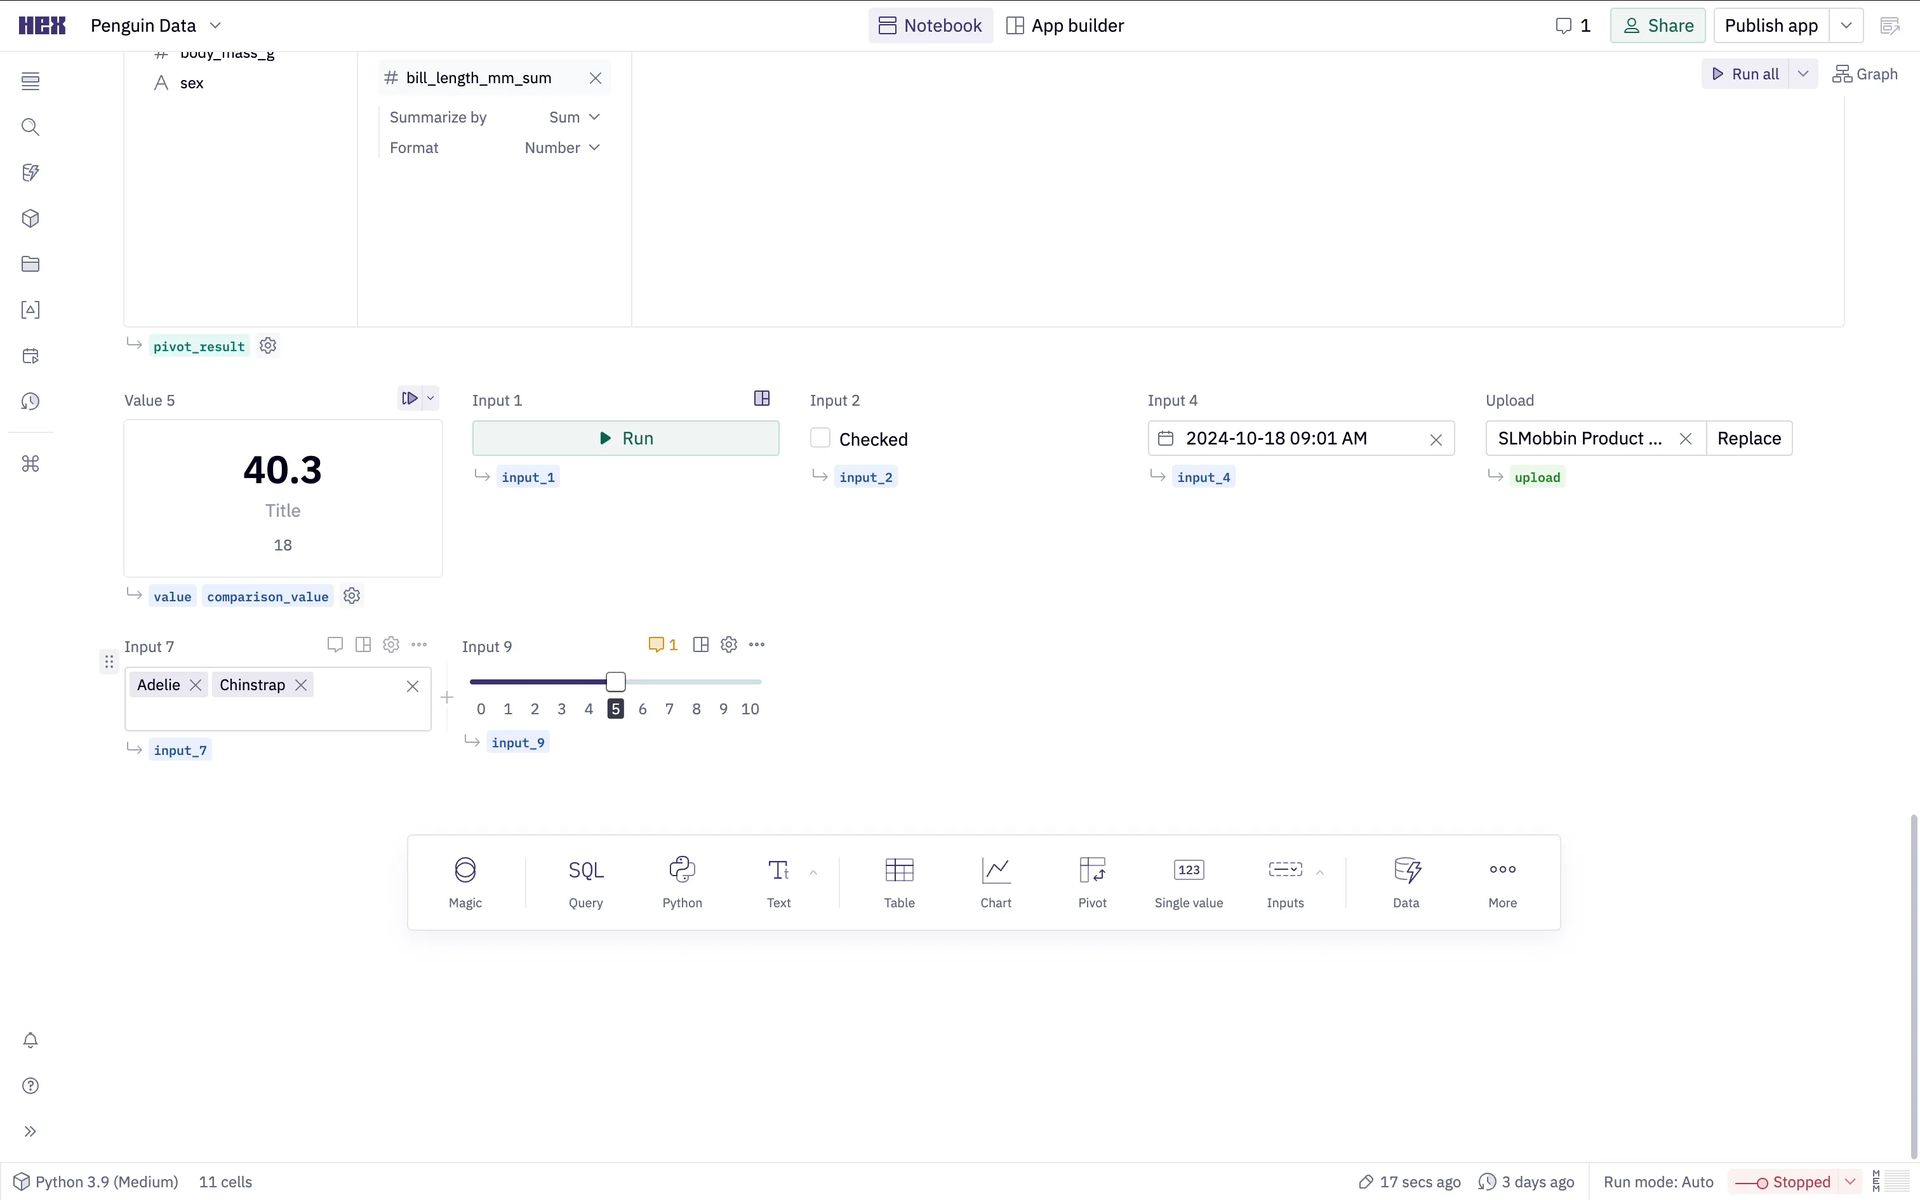Open Input 7 settings gear
This screenshot has width=1920, height=1200.
point(391,645)
